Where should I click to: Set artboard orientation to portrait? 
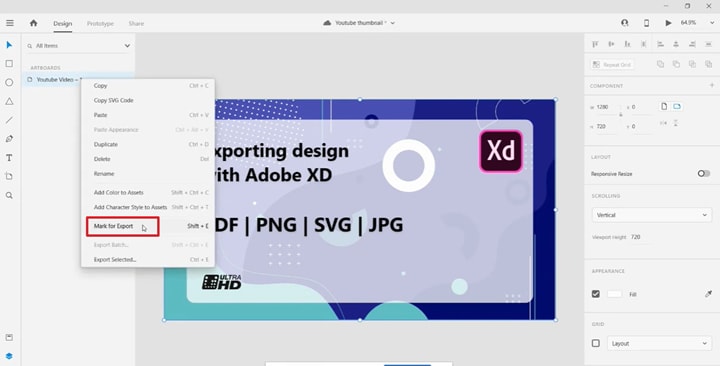(664, 107)
